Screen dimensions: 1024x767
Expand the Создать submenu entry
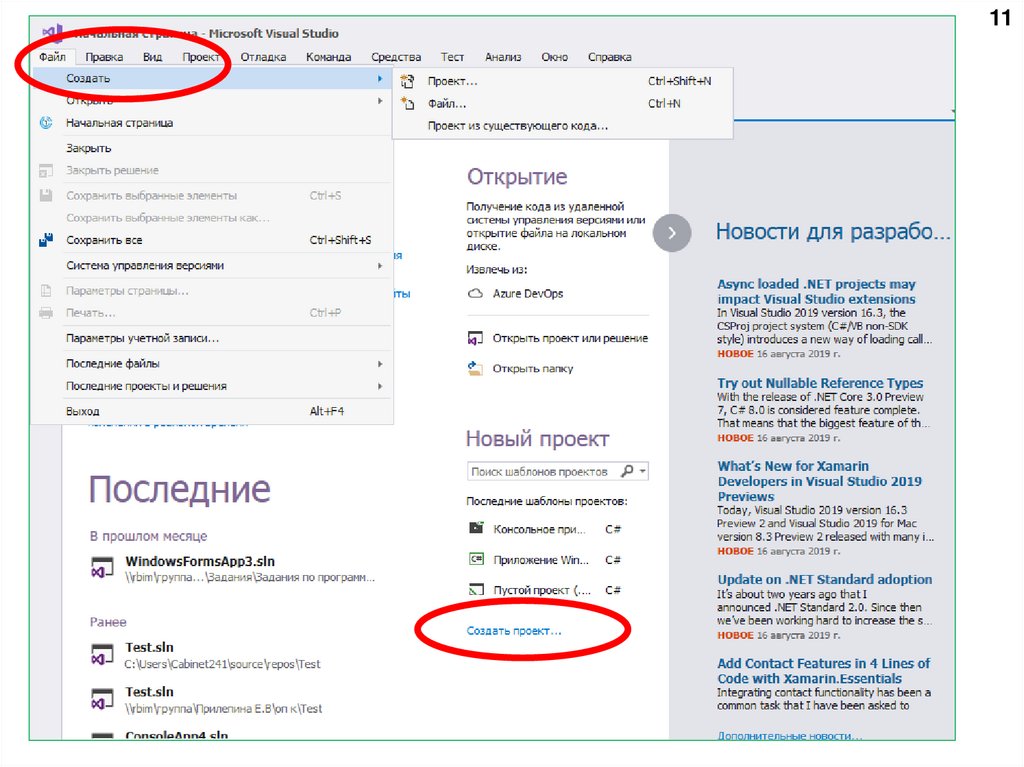pos(212,78)
